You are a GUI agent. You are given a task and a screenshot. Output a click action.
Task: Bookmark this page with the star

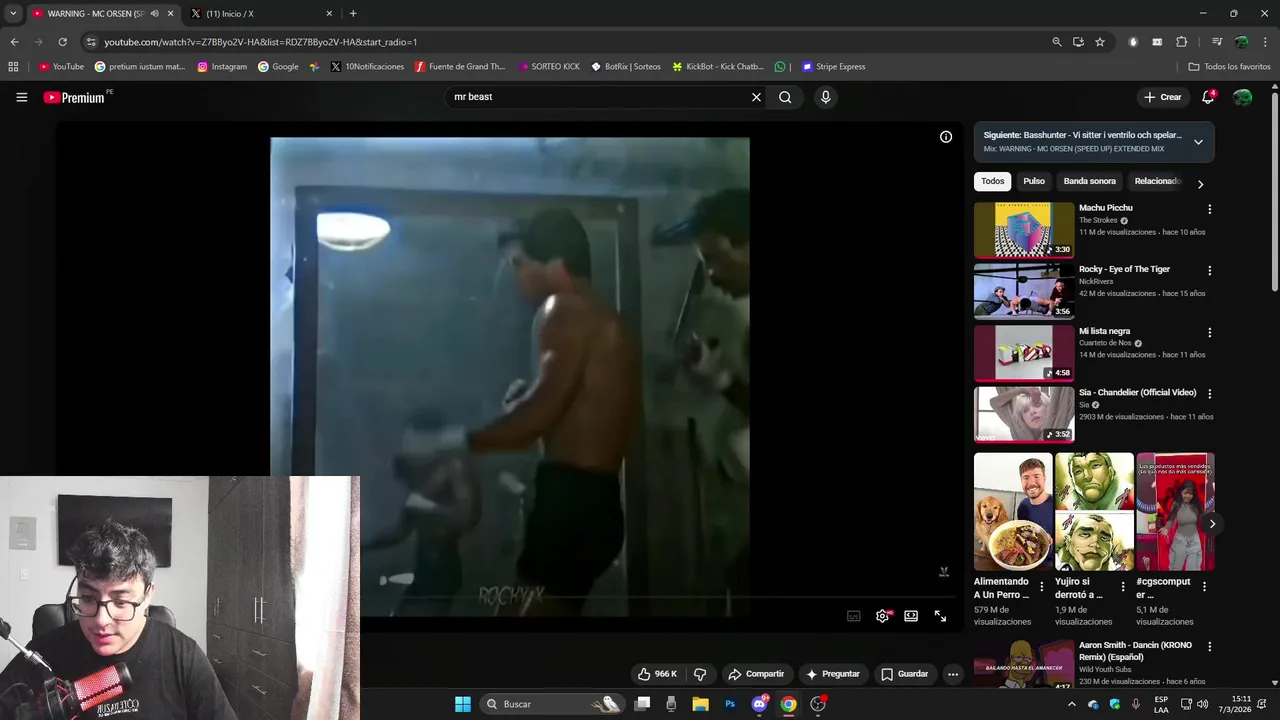1100,42
